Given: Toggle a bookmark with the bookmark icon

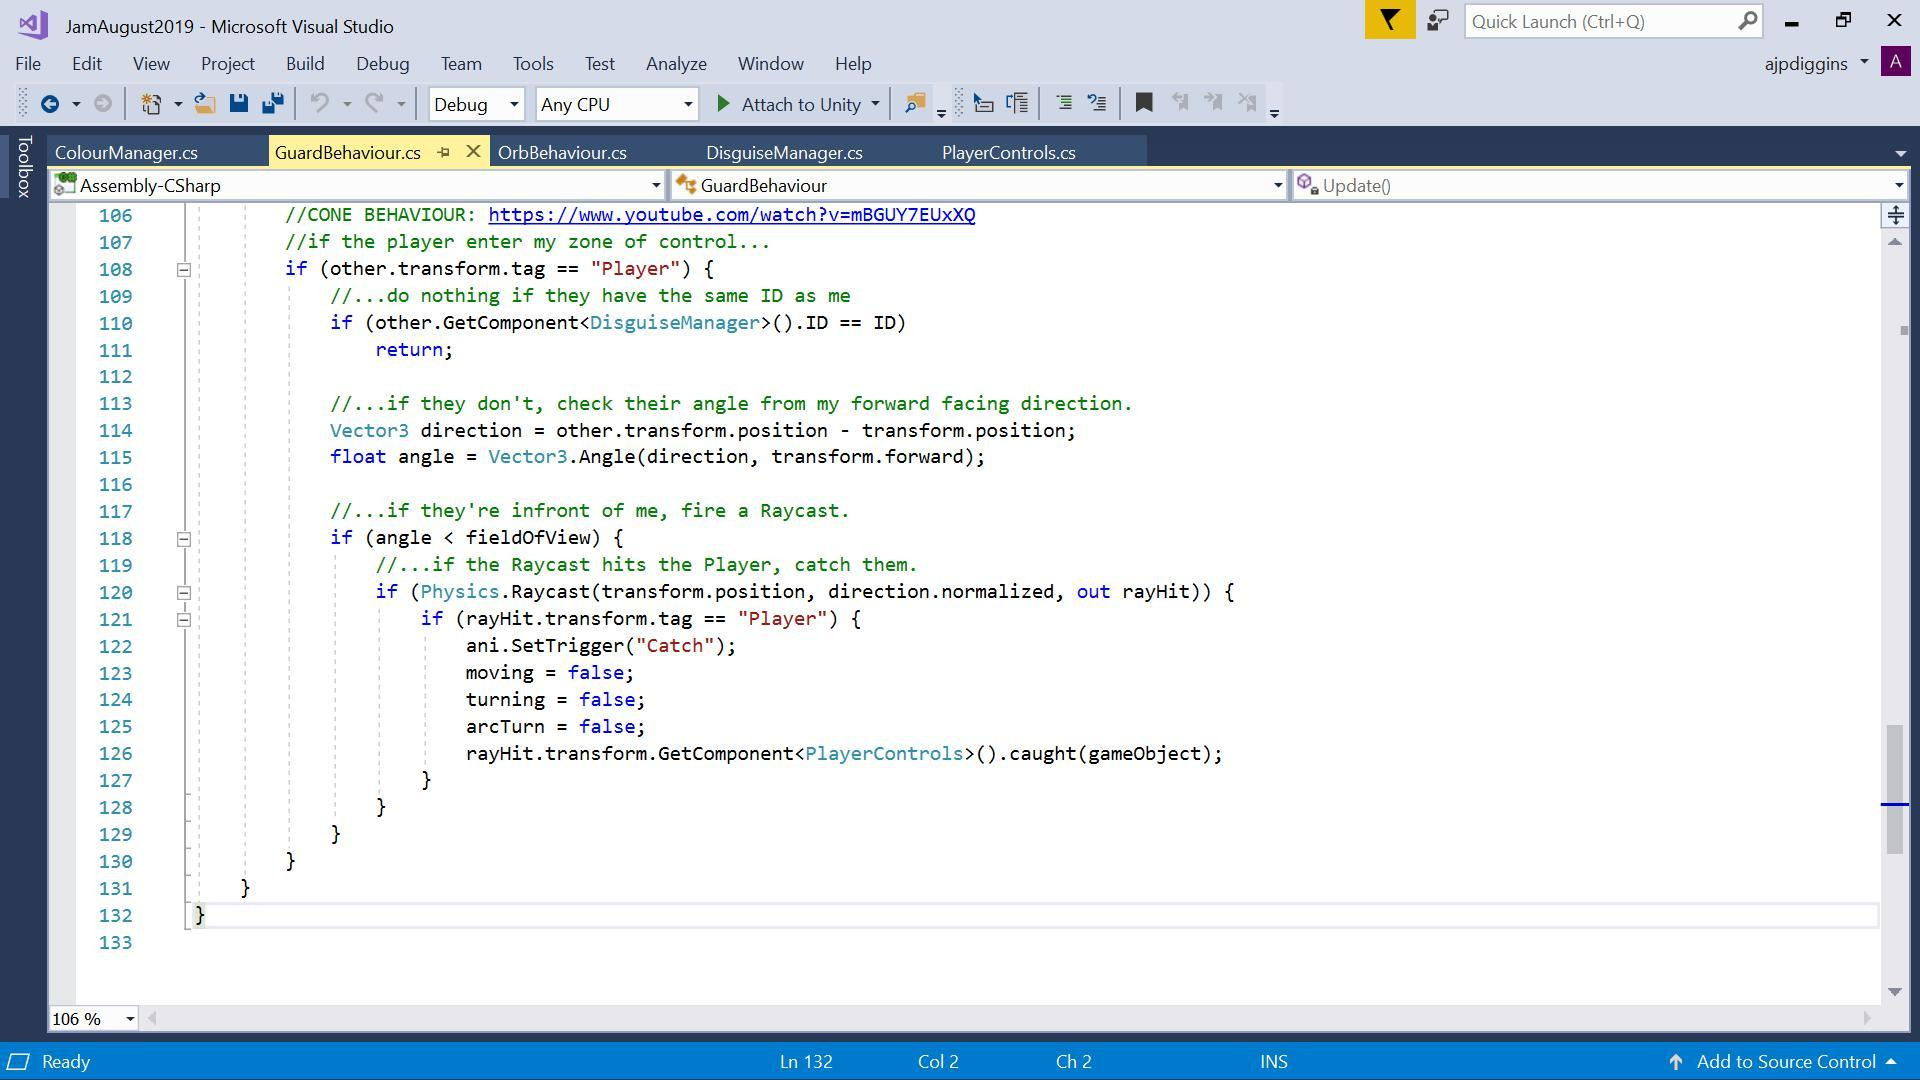Looking at the screenshot, I should [1144, 103].
